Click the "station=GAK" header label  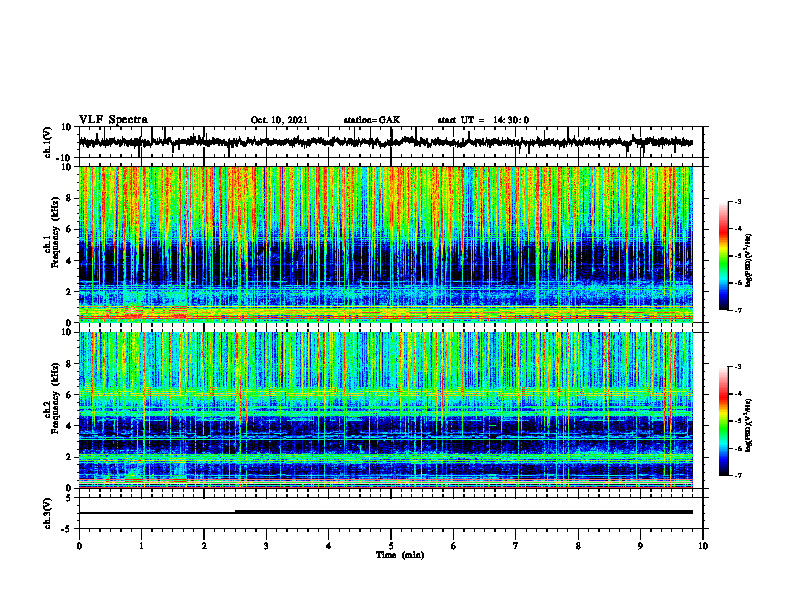tap(372, 120)
